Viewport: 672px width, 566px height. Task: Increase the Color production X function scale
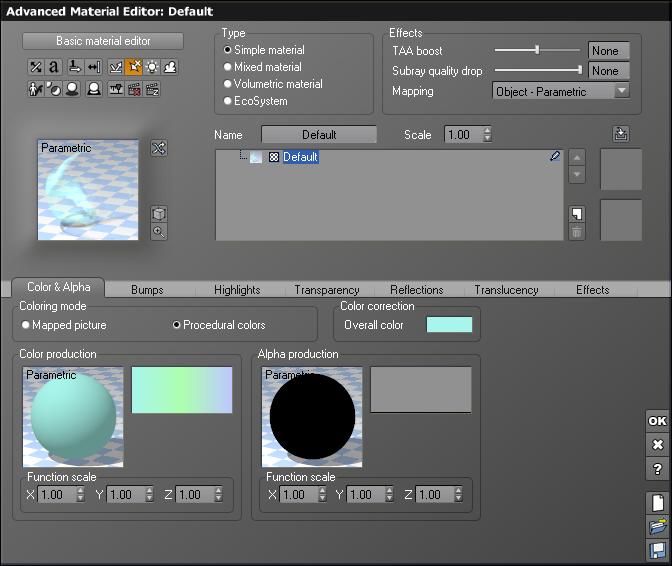tap(80, 491)
